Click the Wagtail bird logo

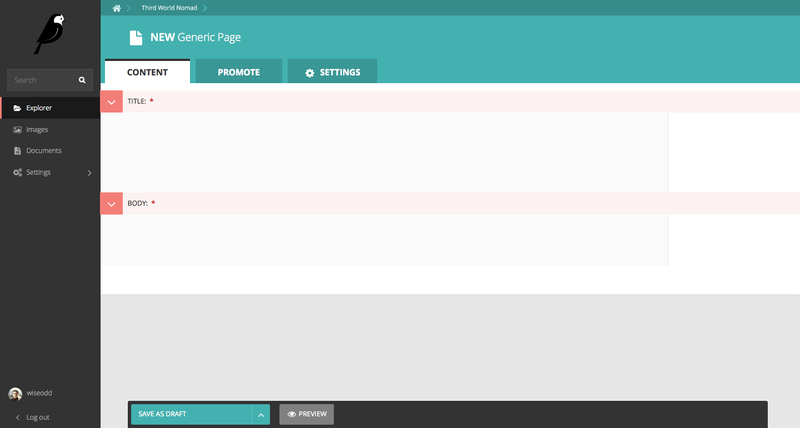click(x=48, y=33)
